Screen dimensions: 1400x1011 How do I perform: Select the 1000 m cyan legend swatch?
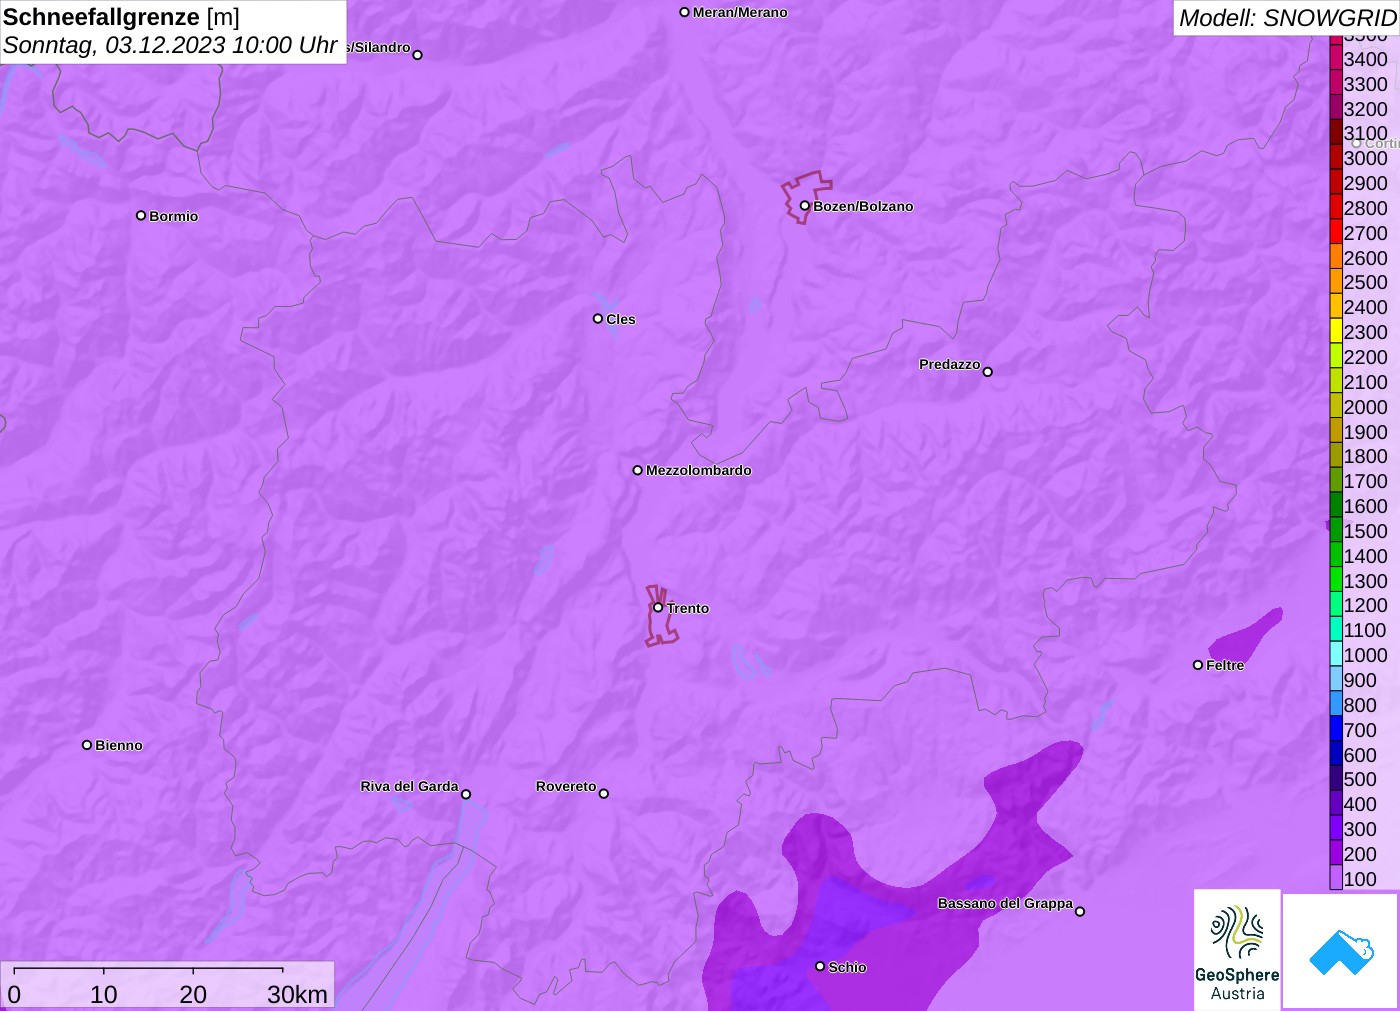click(1336, 654)
